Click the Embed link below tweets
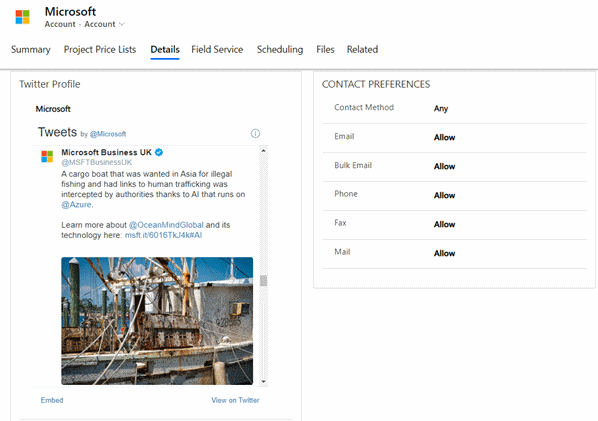598x421 pixels. click(x=52, y=400)
